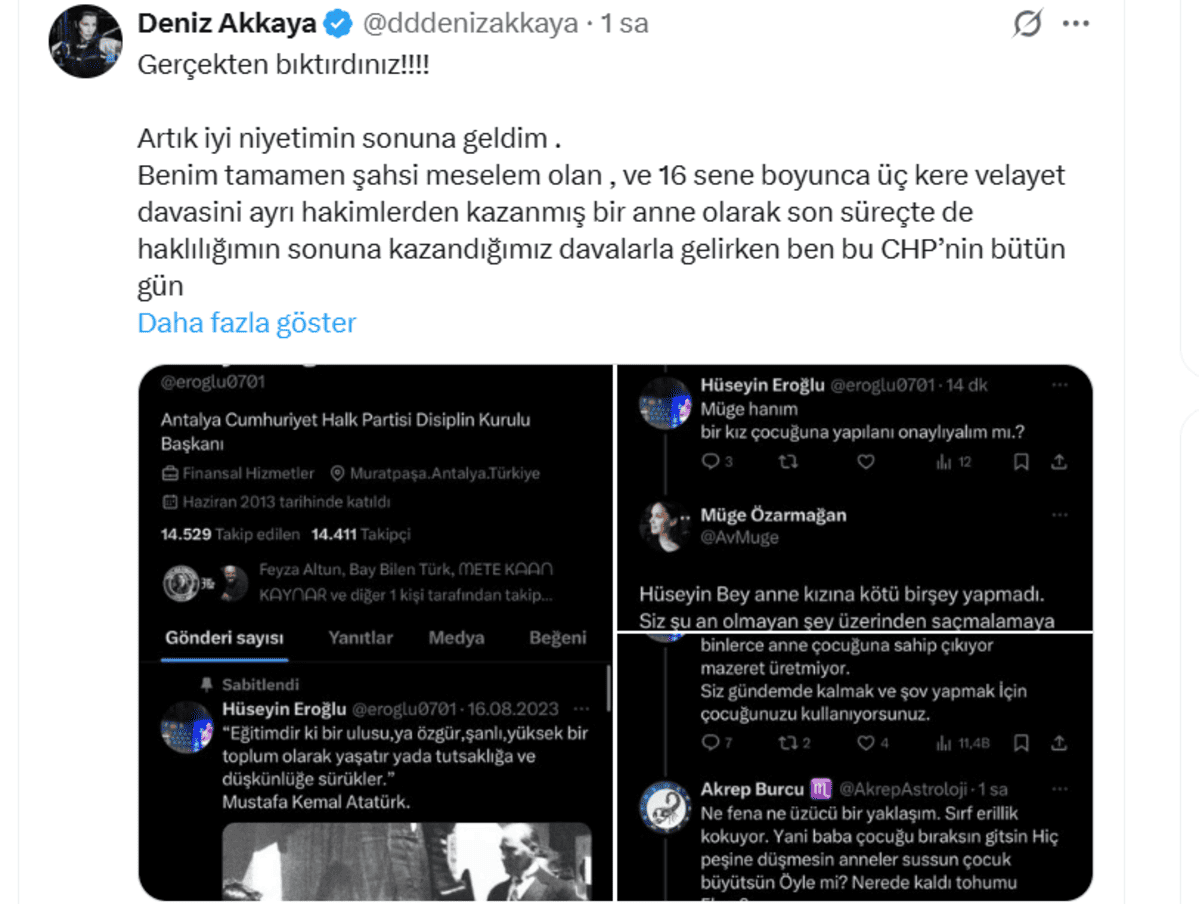The image size is (1199, 904).
Task: Open the @dddenizakkaya handle link
Action: pos(470,24)
